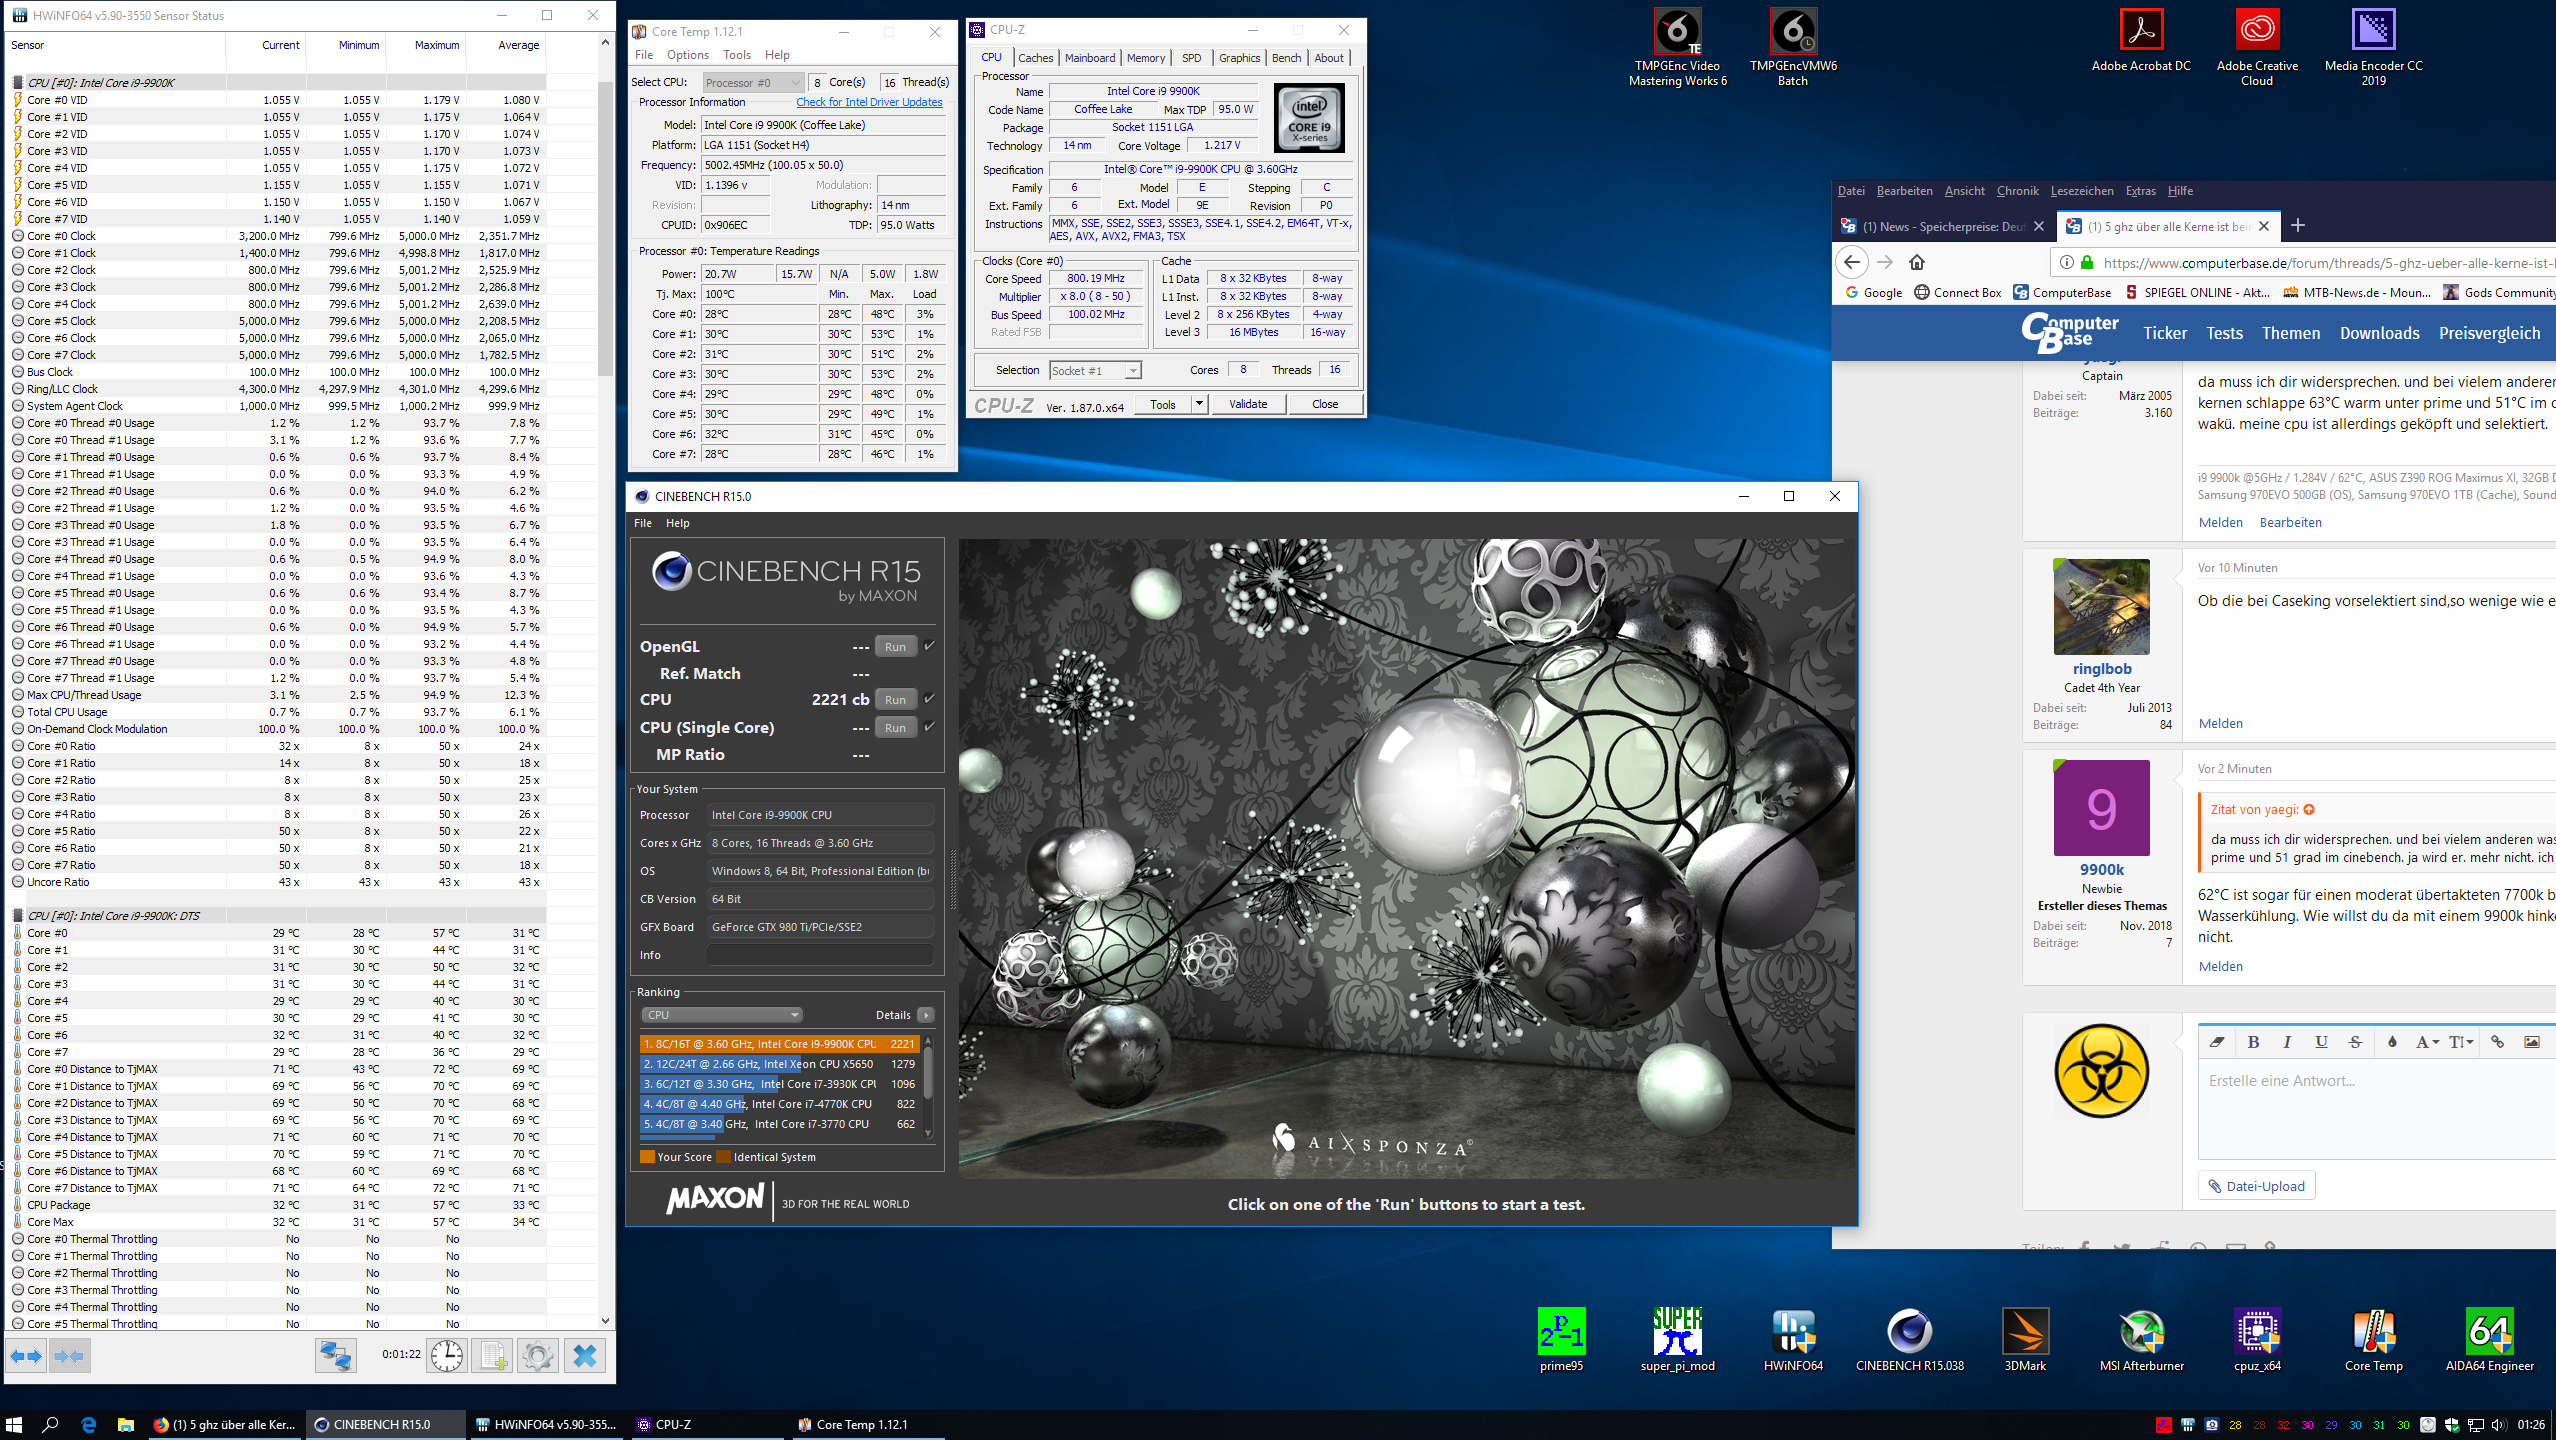The image size is (2556, 1440).
Task: Open HWiNFO sensor settings gear
Action: [x=537, y=1356]
